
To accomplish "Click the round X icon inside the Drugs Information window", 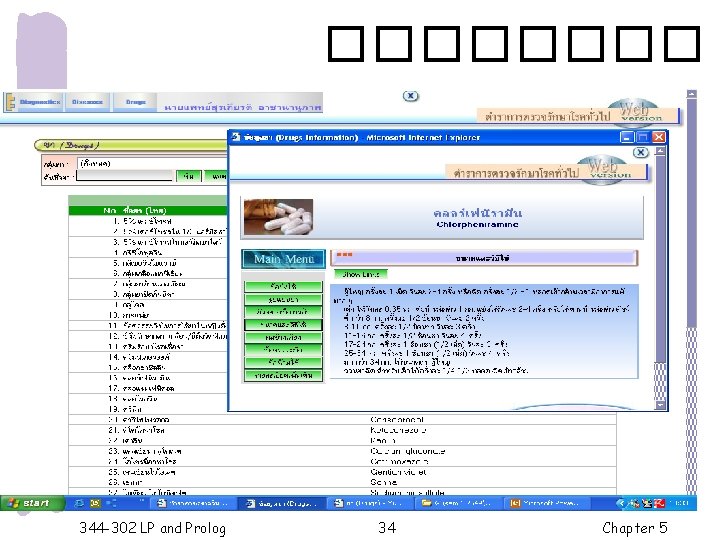I will [x=641, y=152].
